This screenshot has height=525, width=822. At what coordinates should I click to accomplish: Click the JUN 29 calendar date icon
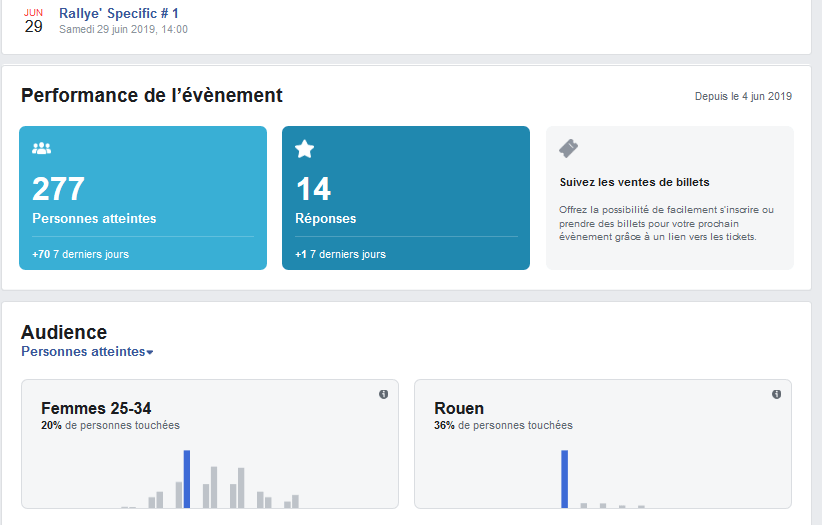33,21
